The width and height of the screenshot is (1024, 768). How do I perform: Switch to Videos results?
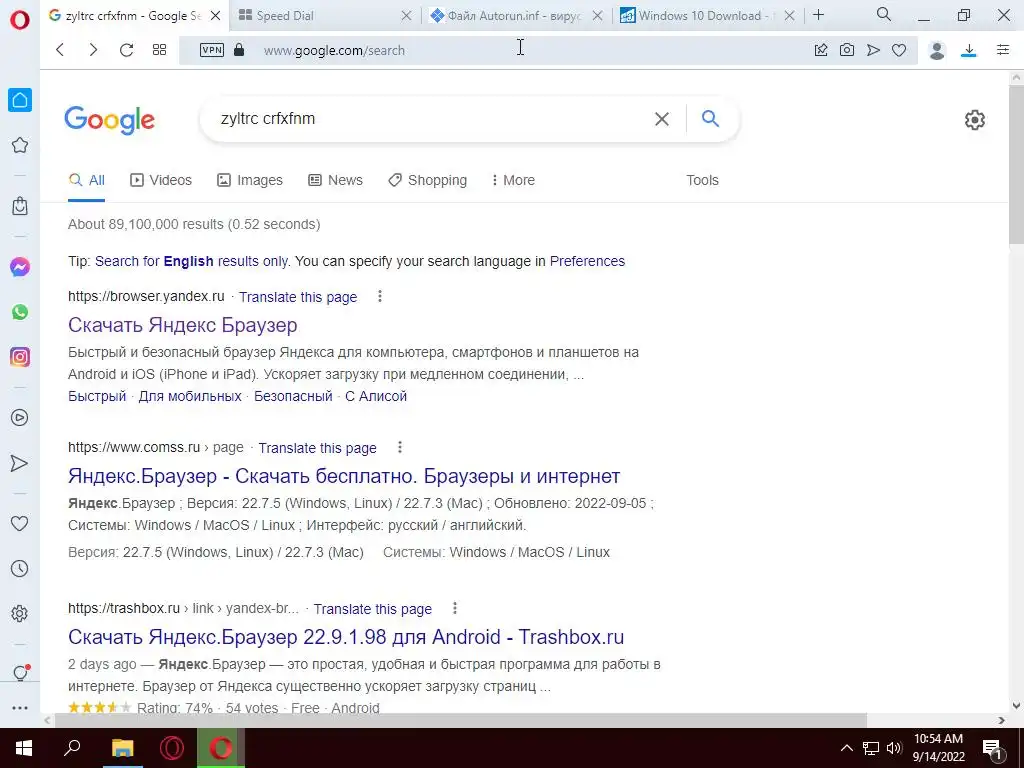pos(161,180)
